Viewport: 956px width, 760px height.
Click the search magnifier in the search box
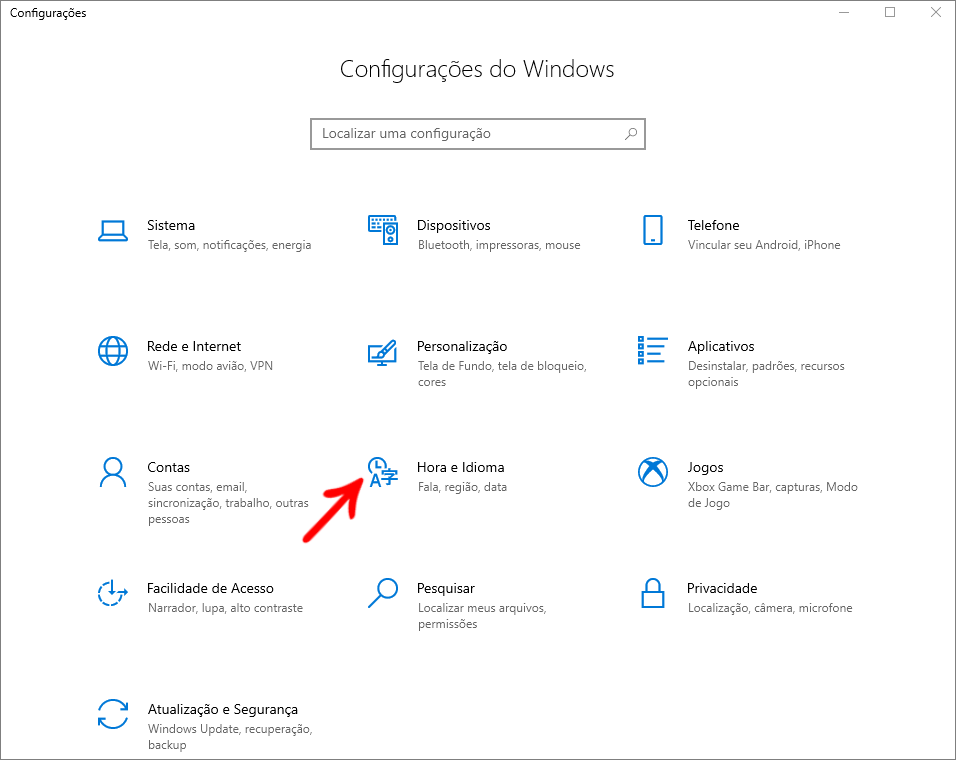631,133
